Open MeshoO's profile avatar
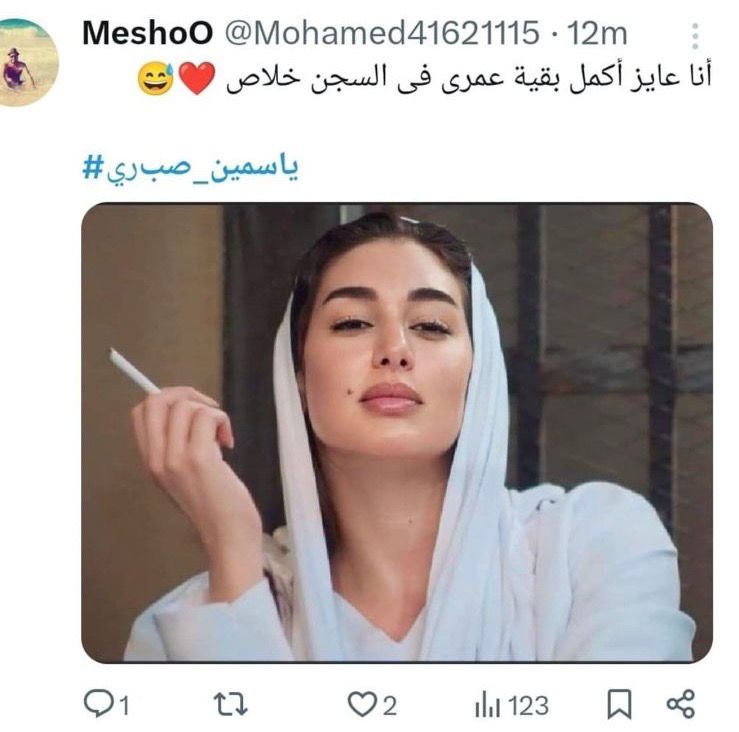The height and width of the screenshot is (732, 739). (26, 62)
